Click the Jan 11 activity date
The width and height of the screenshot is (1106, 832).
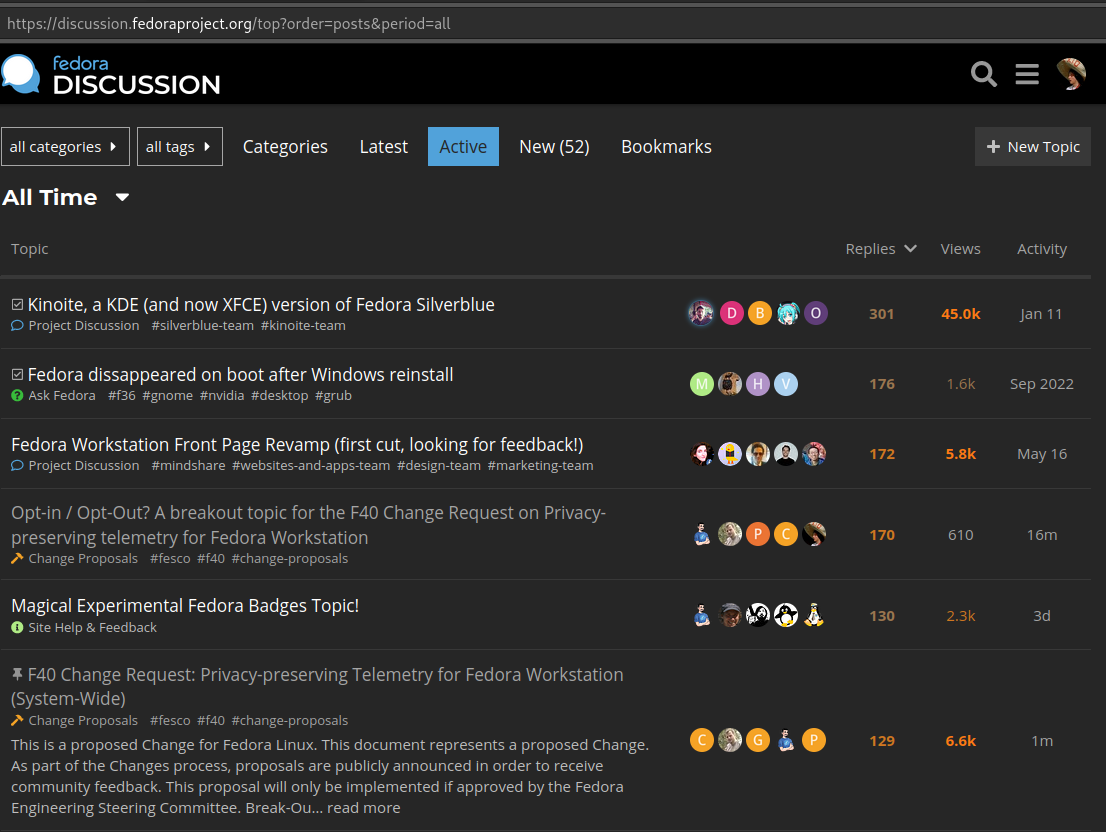pyautogui.click(x=1041, y=314)
